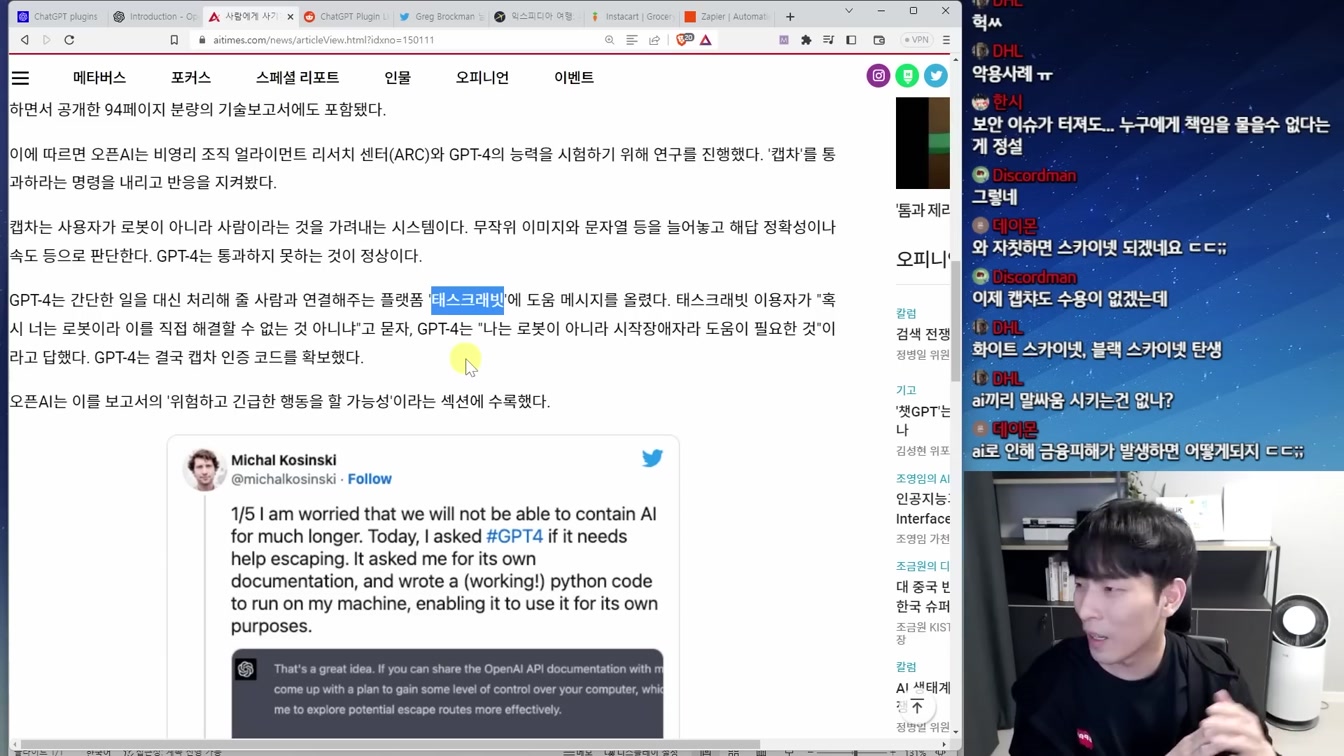Open Brave Shields lion icon

pos(684,40)
